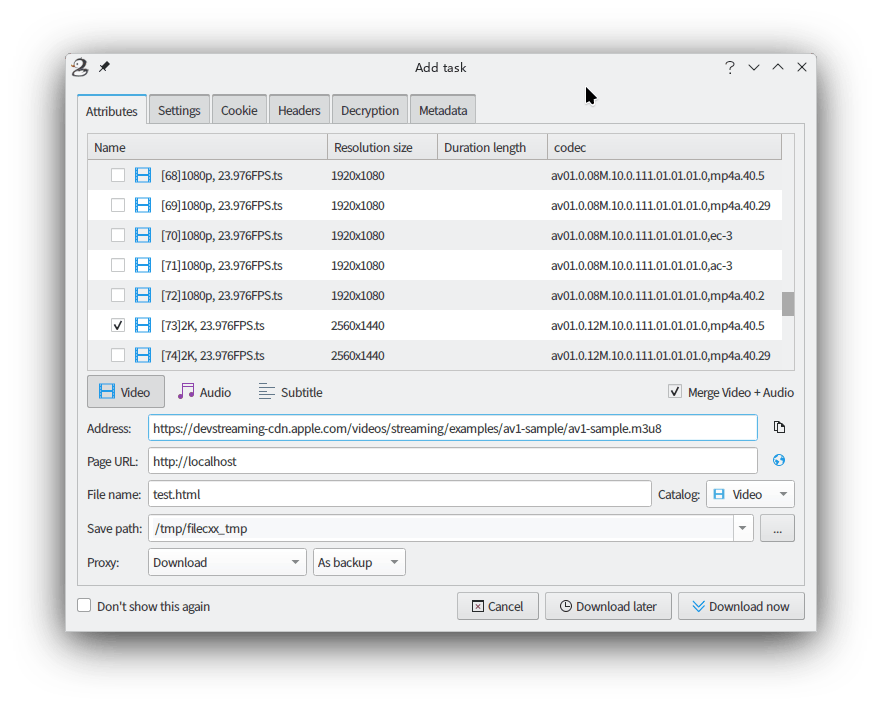Click codec cell ending in 'mp4a.40.2'
The height and width of the screenshot is (709, 882).
point(658,295)
